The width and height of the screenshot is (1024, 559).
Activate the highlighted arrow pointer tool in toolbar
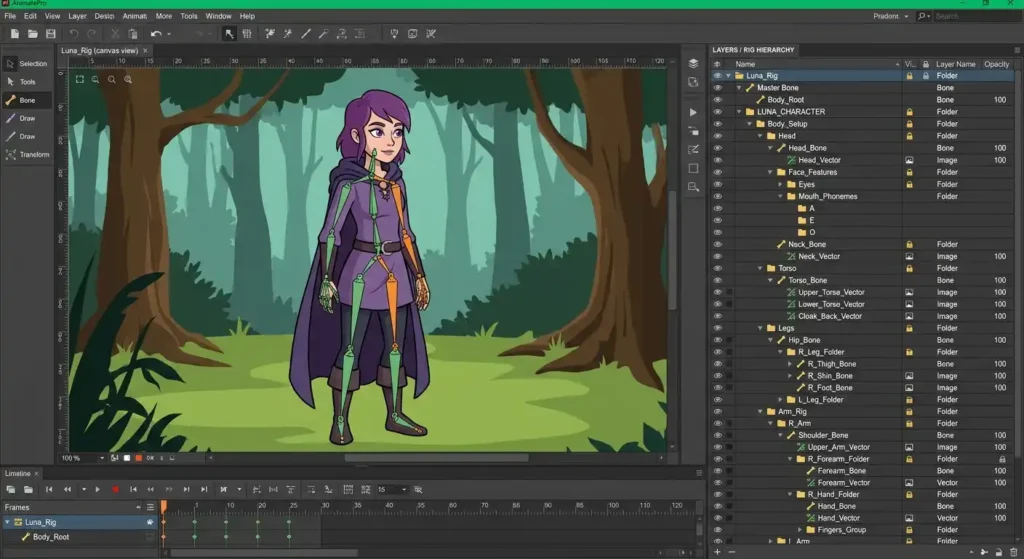point(229,34)
